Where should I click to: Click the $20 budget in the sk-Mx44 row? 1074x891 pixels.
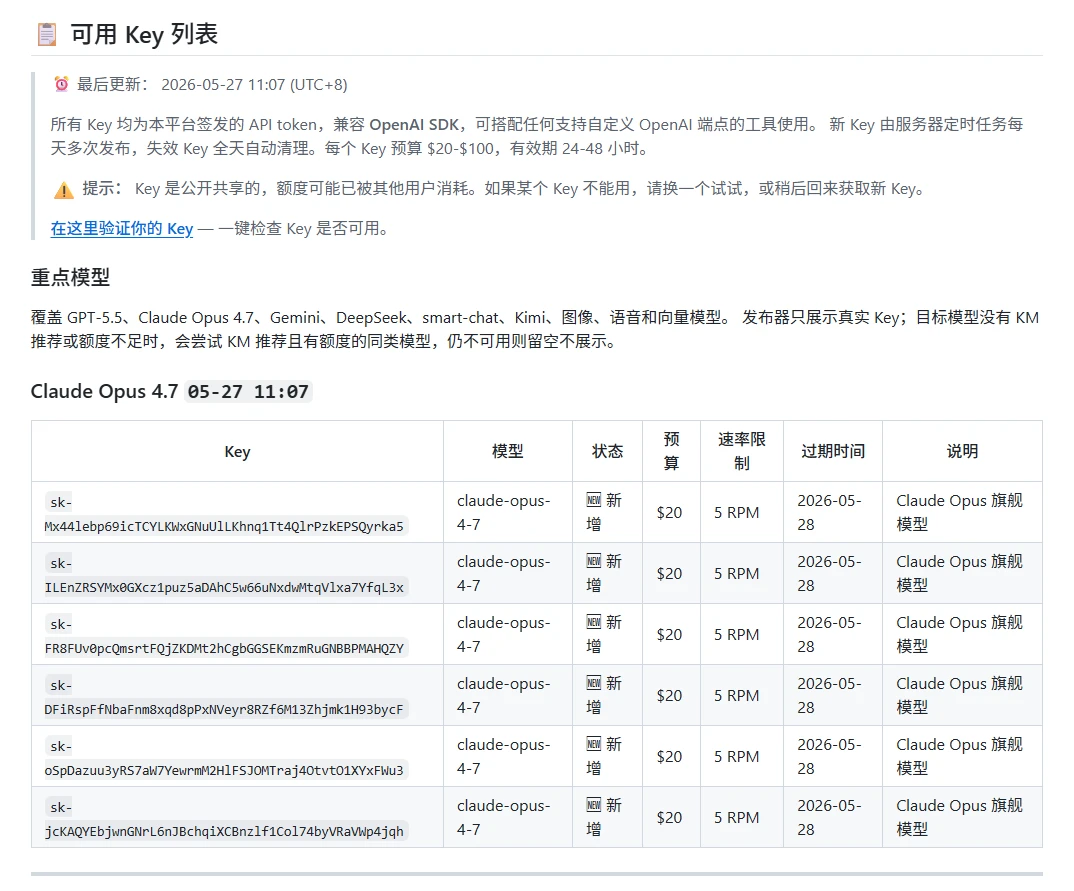(x=669, y=513)
